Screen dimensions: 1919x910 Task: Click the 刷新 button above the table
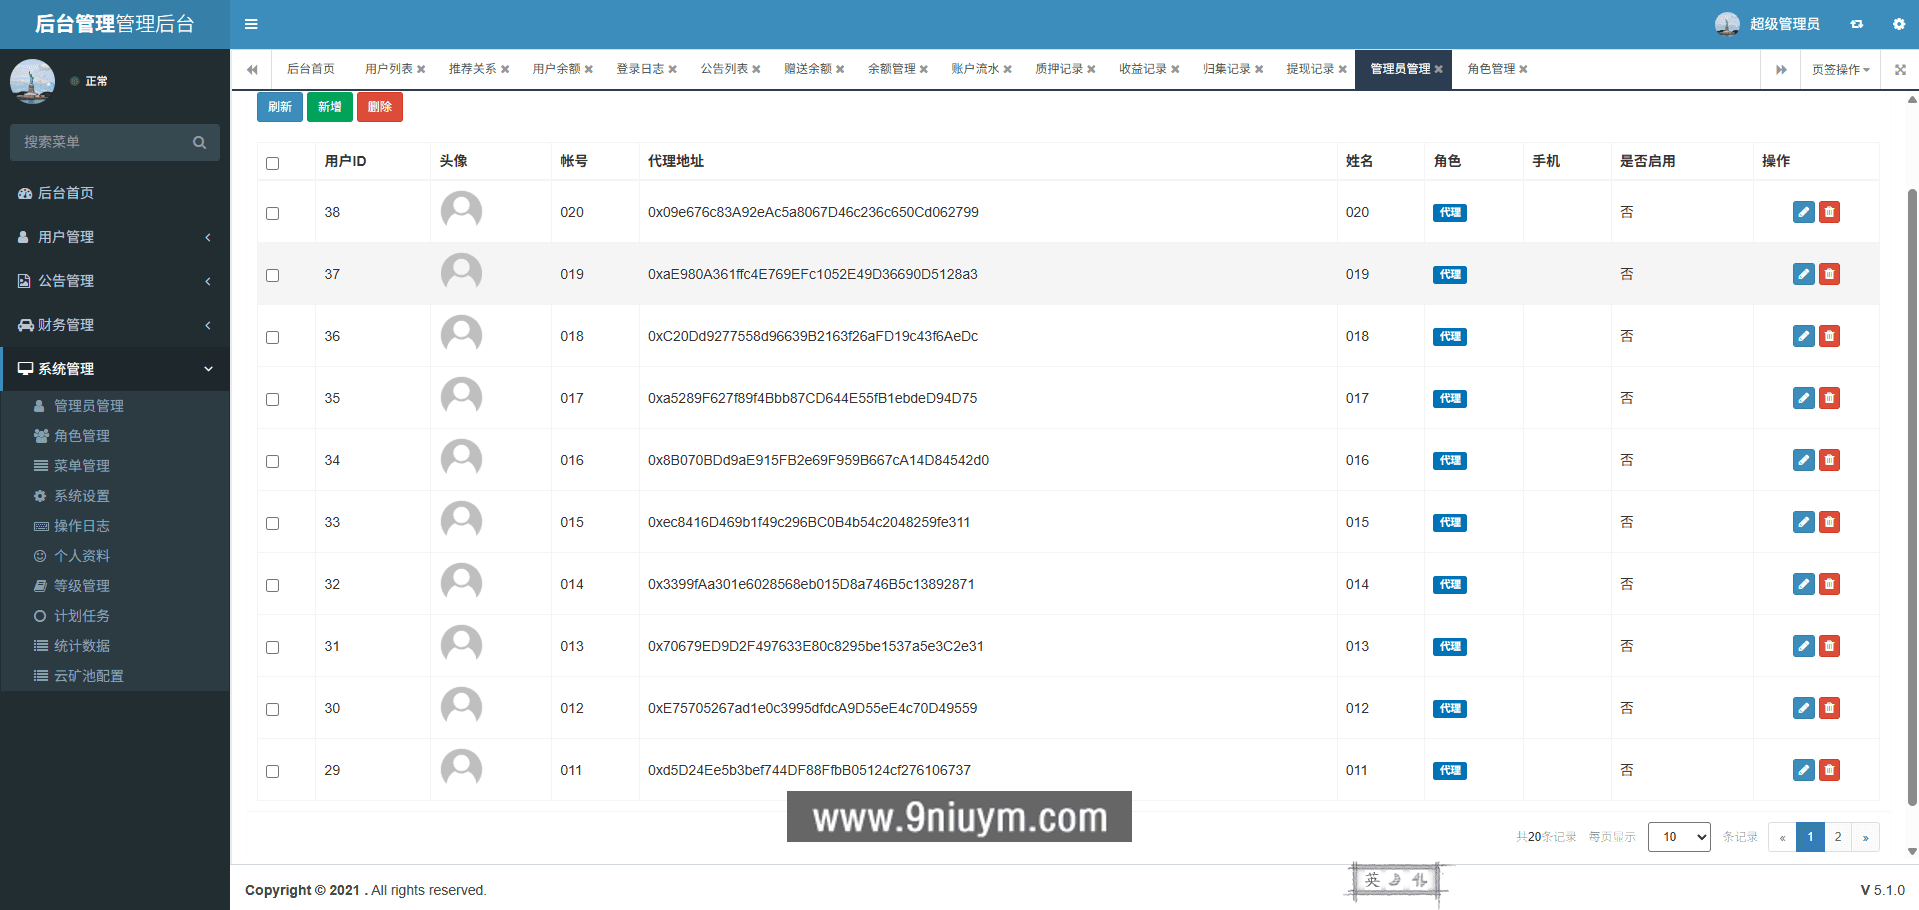point(279,106)
